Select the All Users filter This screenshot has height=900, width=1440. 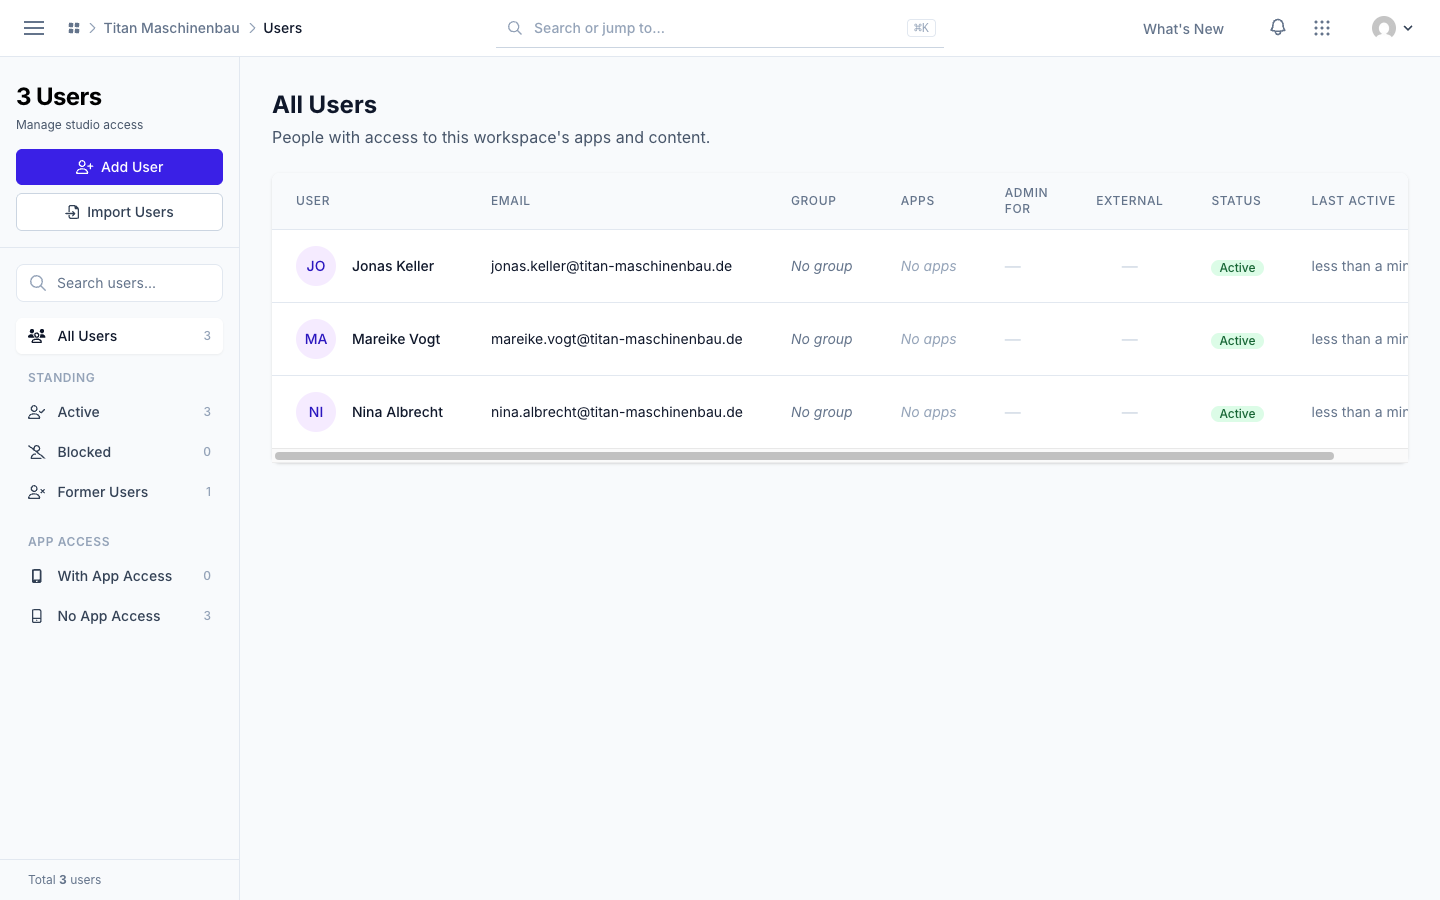(119, 336)
